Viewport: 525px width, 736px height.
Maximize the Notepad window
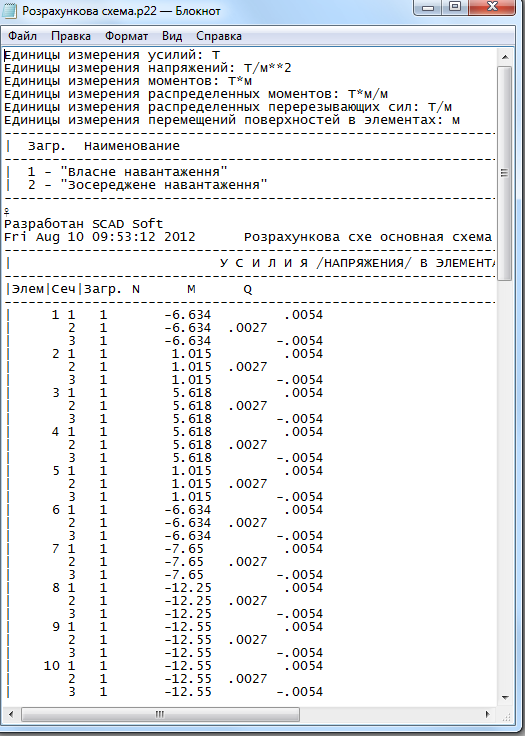coord(455,8)
